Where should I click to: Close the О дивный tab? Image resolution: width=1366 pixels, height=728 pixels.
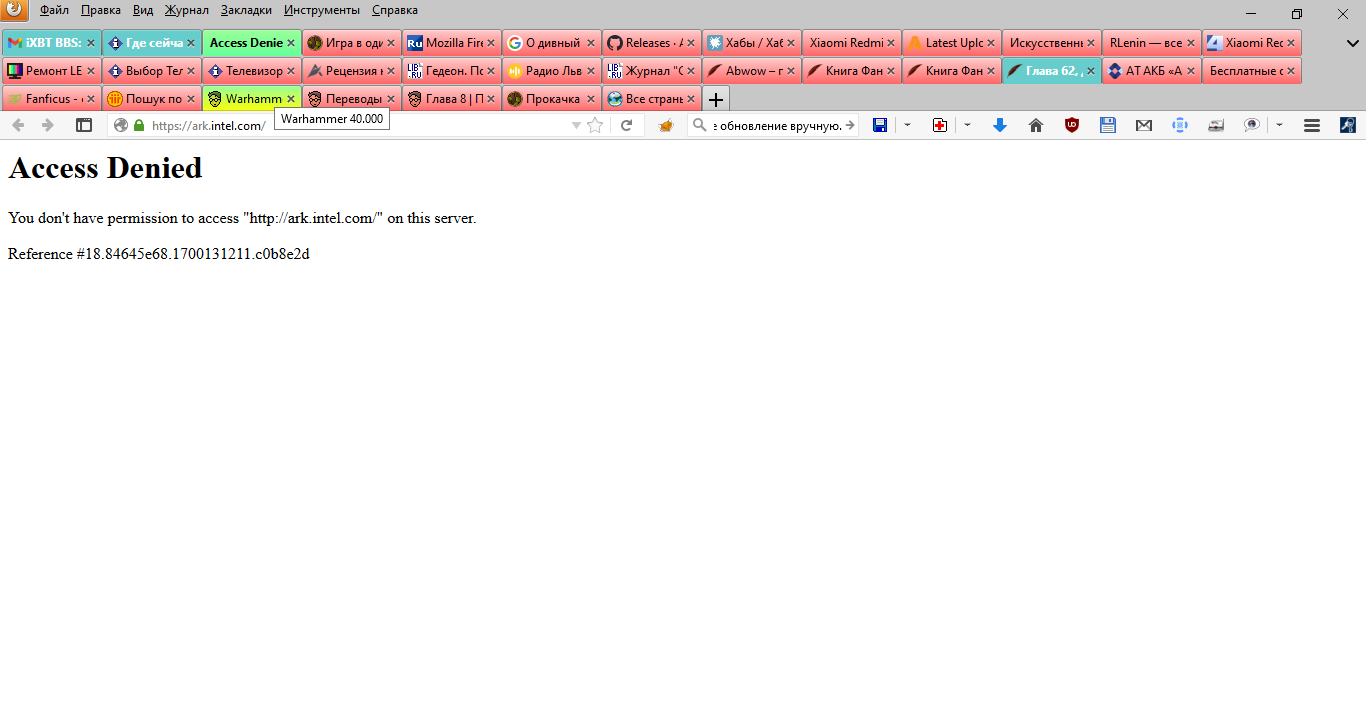(591, 43)
